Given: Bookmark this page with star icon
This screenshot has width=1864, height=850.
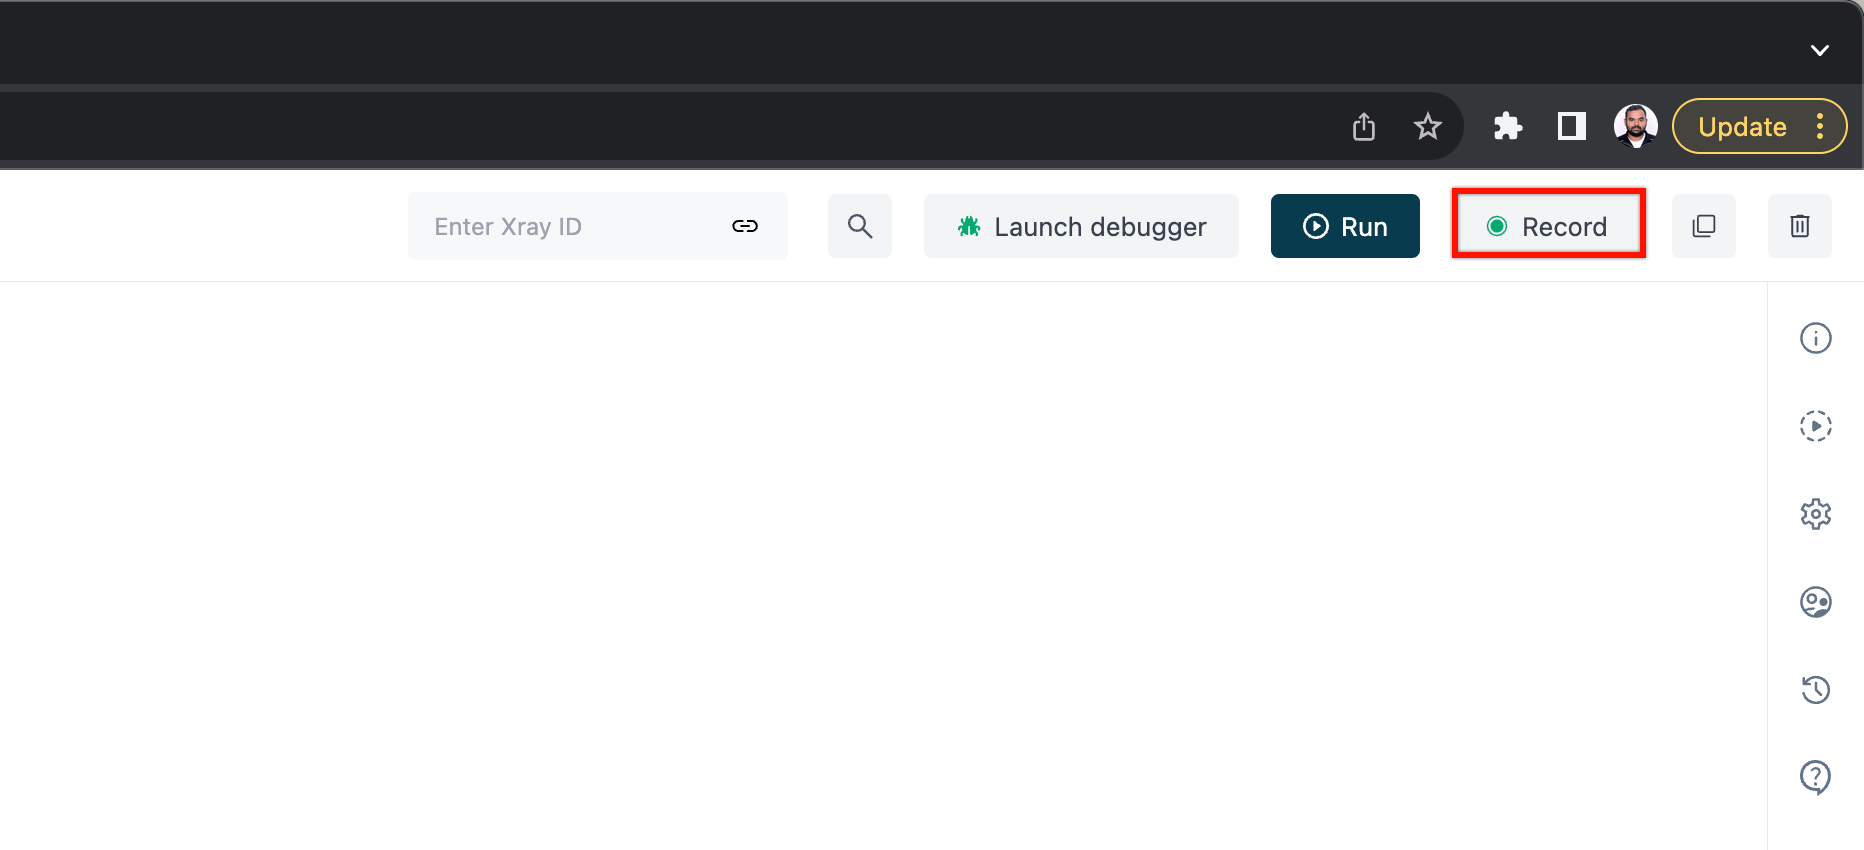Looking at the screenshot, I should [1428, 126].
